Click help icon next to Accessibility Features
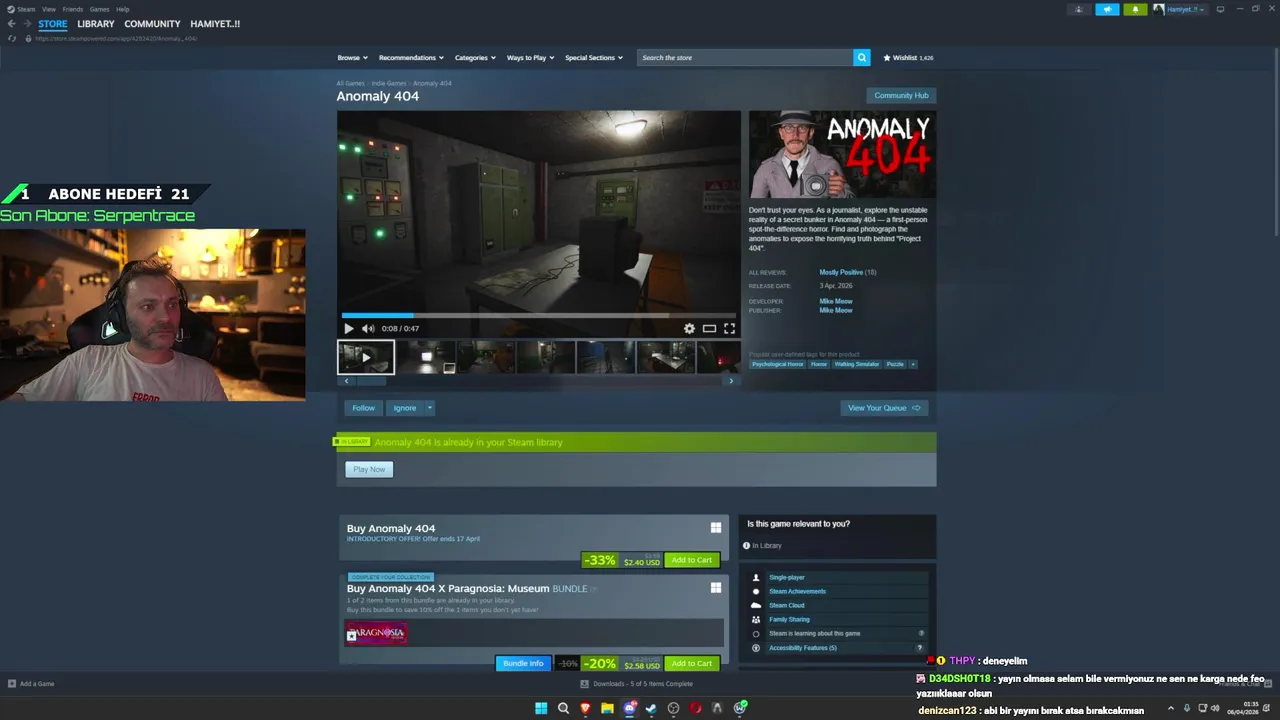Viewport: 1280px width, 720px height. [920, 648]
